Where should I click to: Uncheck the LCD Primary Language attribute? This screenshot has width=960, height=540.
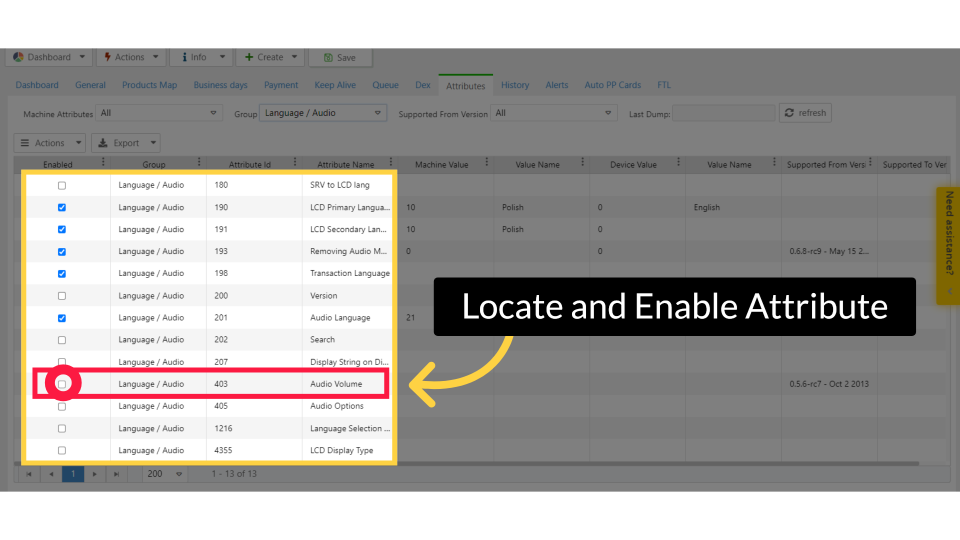(62, 208)
